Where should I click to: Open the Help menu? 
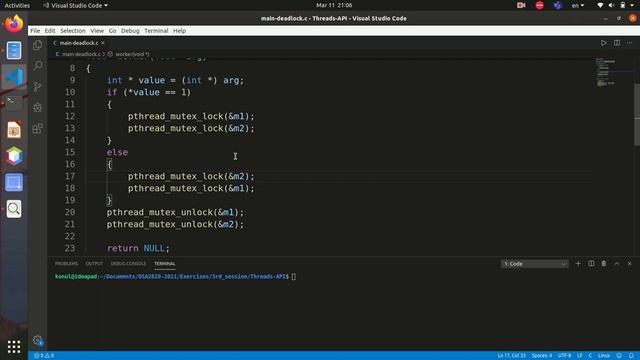pos(179,31)
